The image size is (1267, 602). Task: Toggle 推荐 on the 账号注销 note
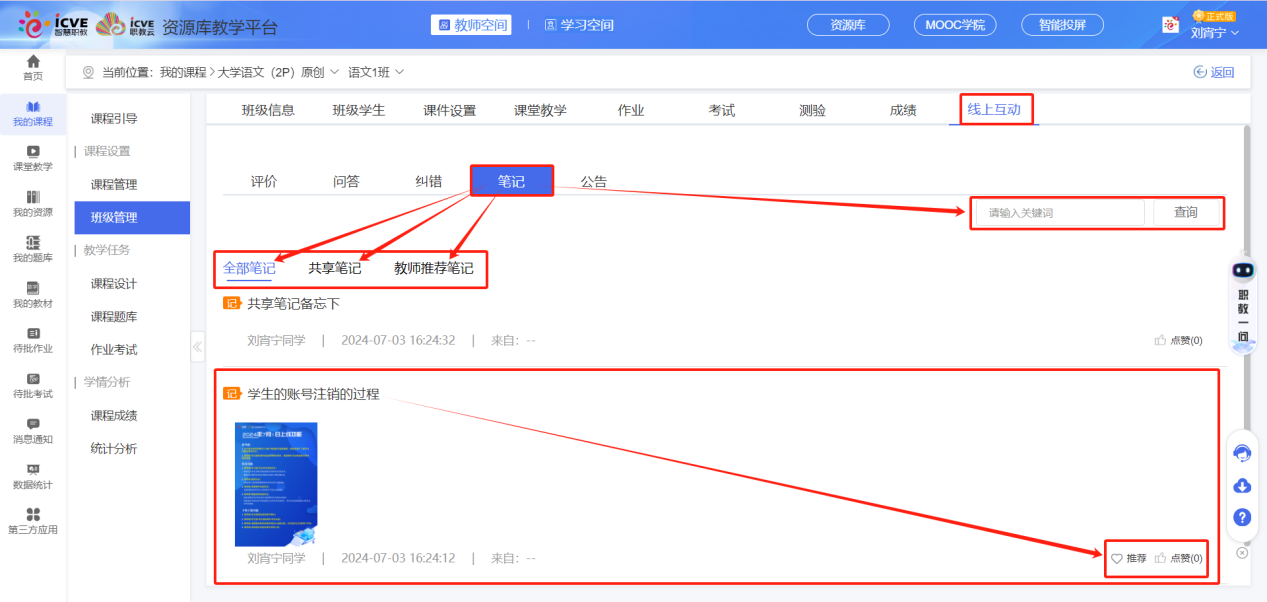[1129, 559]
